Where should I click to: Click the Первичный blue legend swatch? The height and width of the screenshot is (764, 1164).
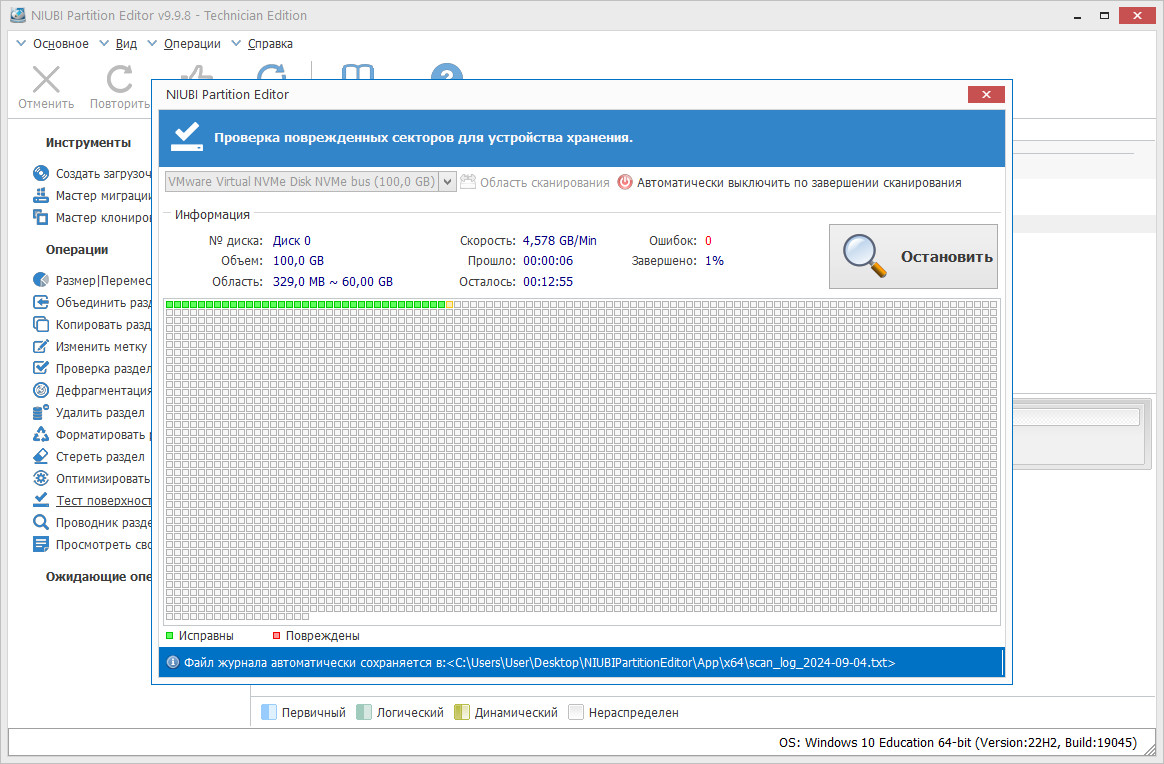(x=269, y=712)
